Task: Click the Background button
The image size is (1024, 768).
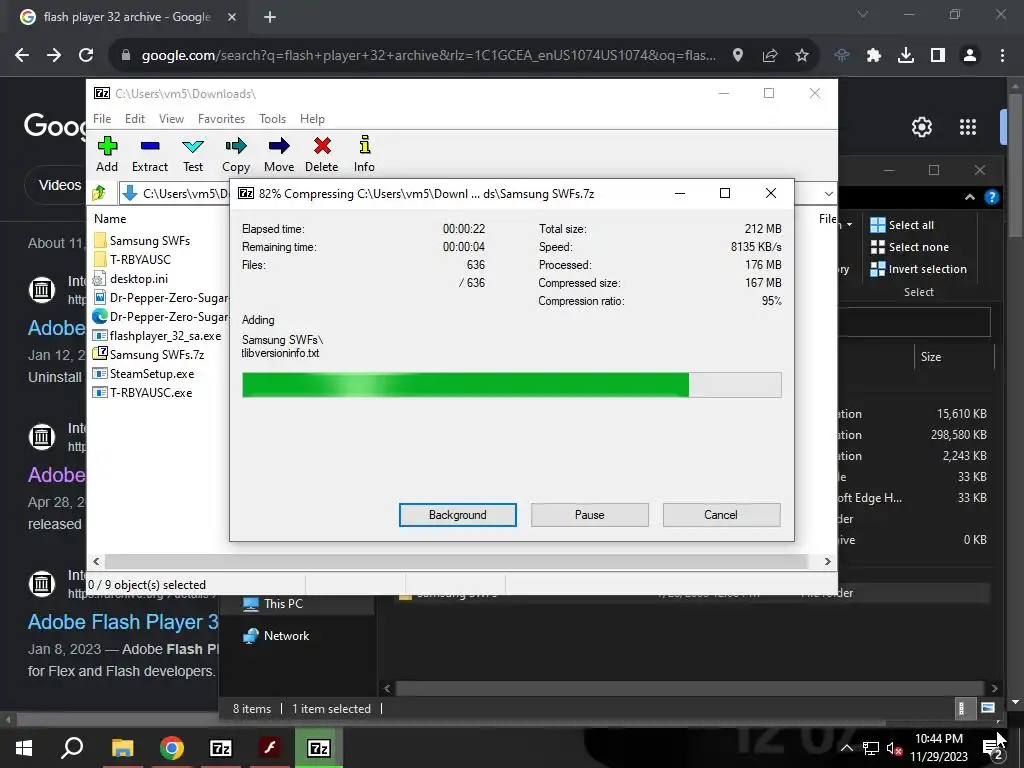Action: [x=458, y=515]
